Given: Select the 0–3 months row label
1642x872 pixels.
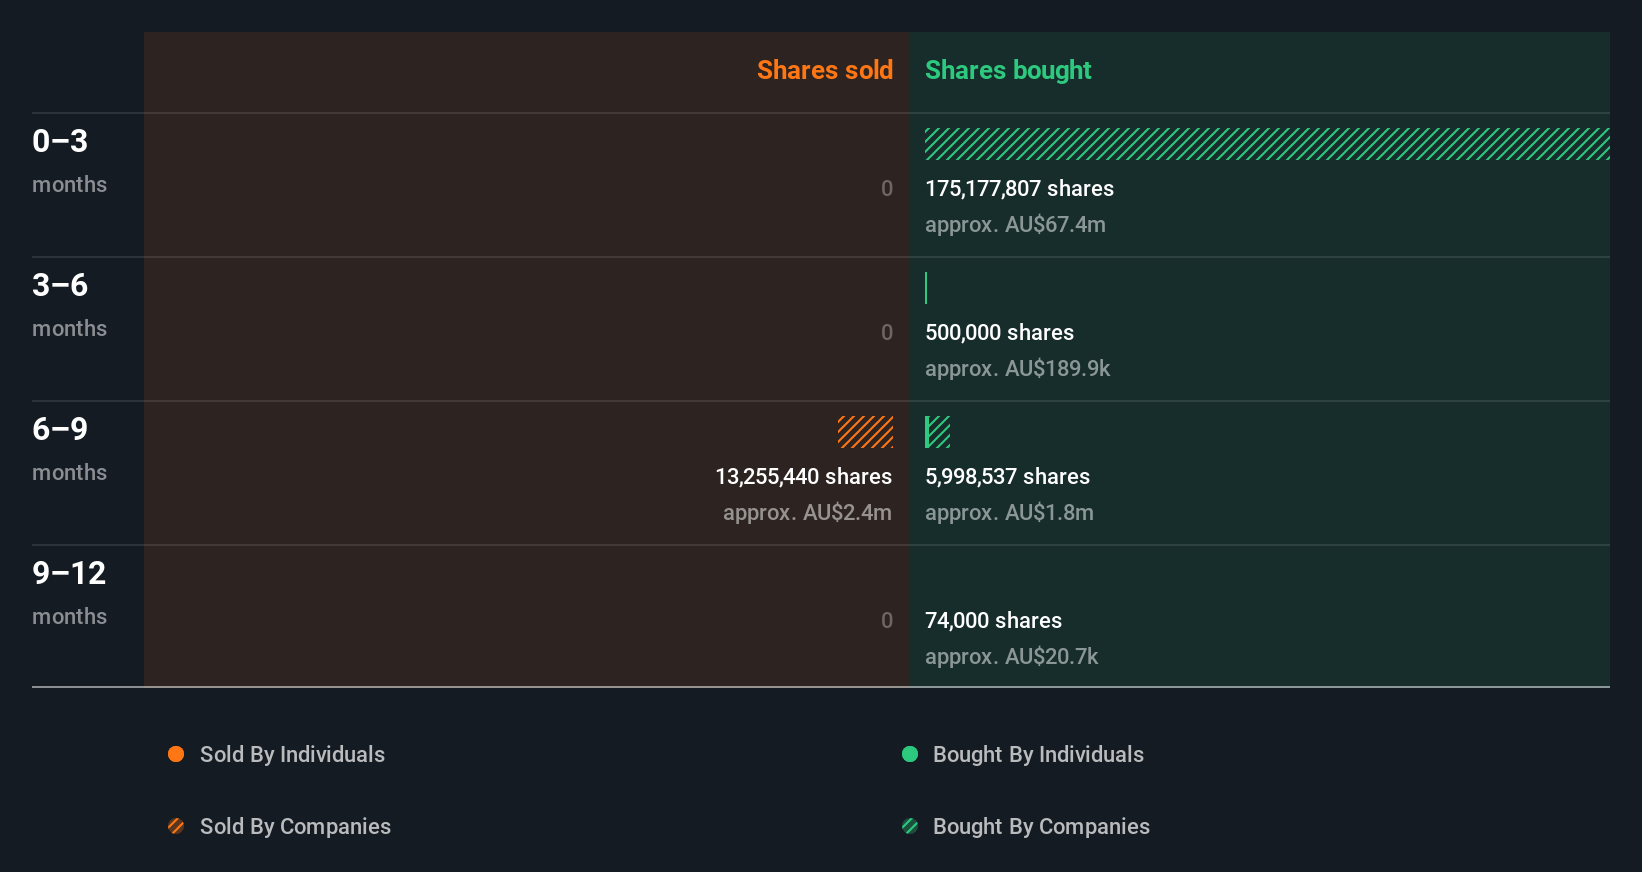Looking at the screenshot, I should point(69,160).
